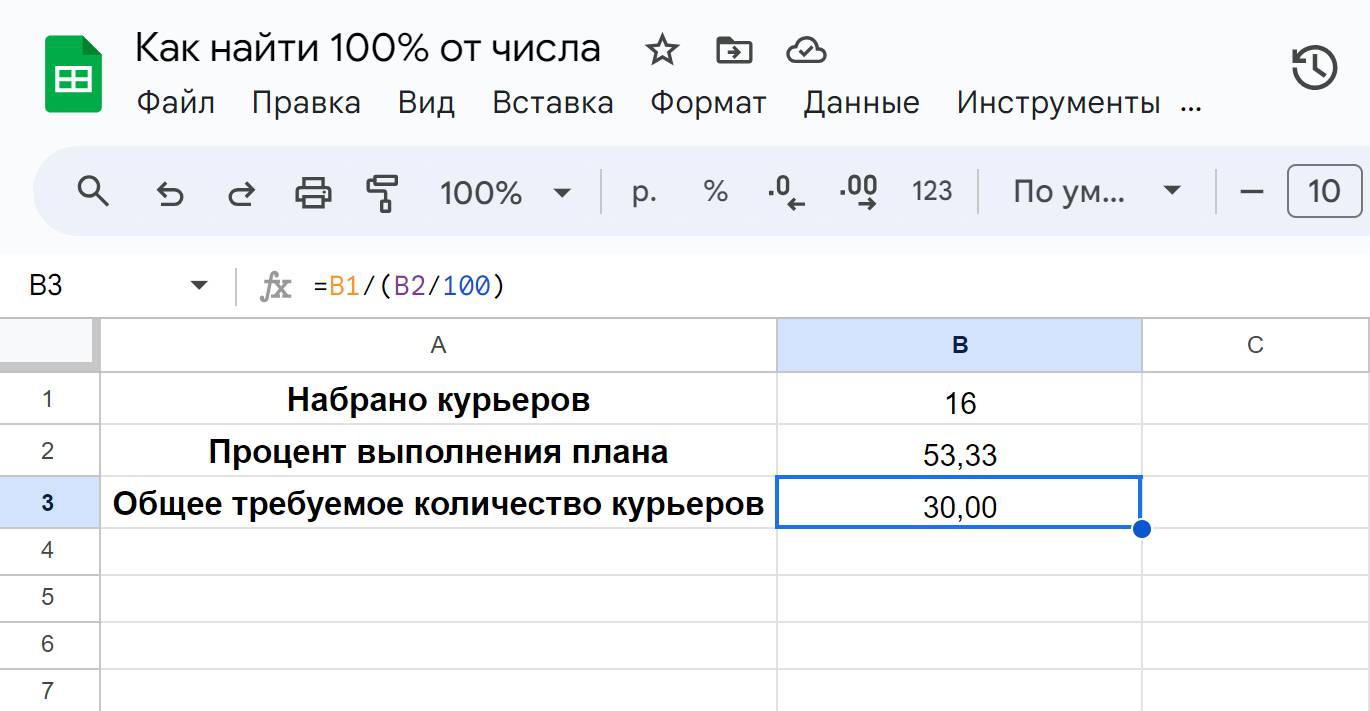Grab the fill handle of cell B3
The image size is (1370, 711).
point(1142,528)
